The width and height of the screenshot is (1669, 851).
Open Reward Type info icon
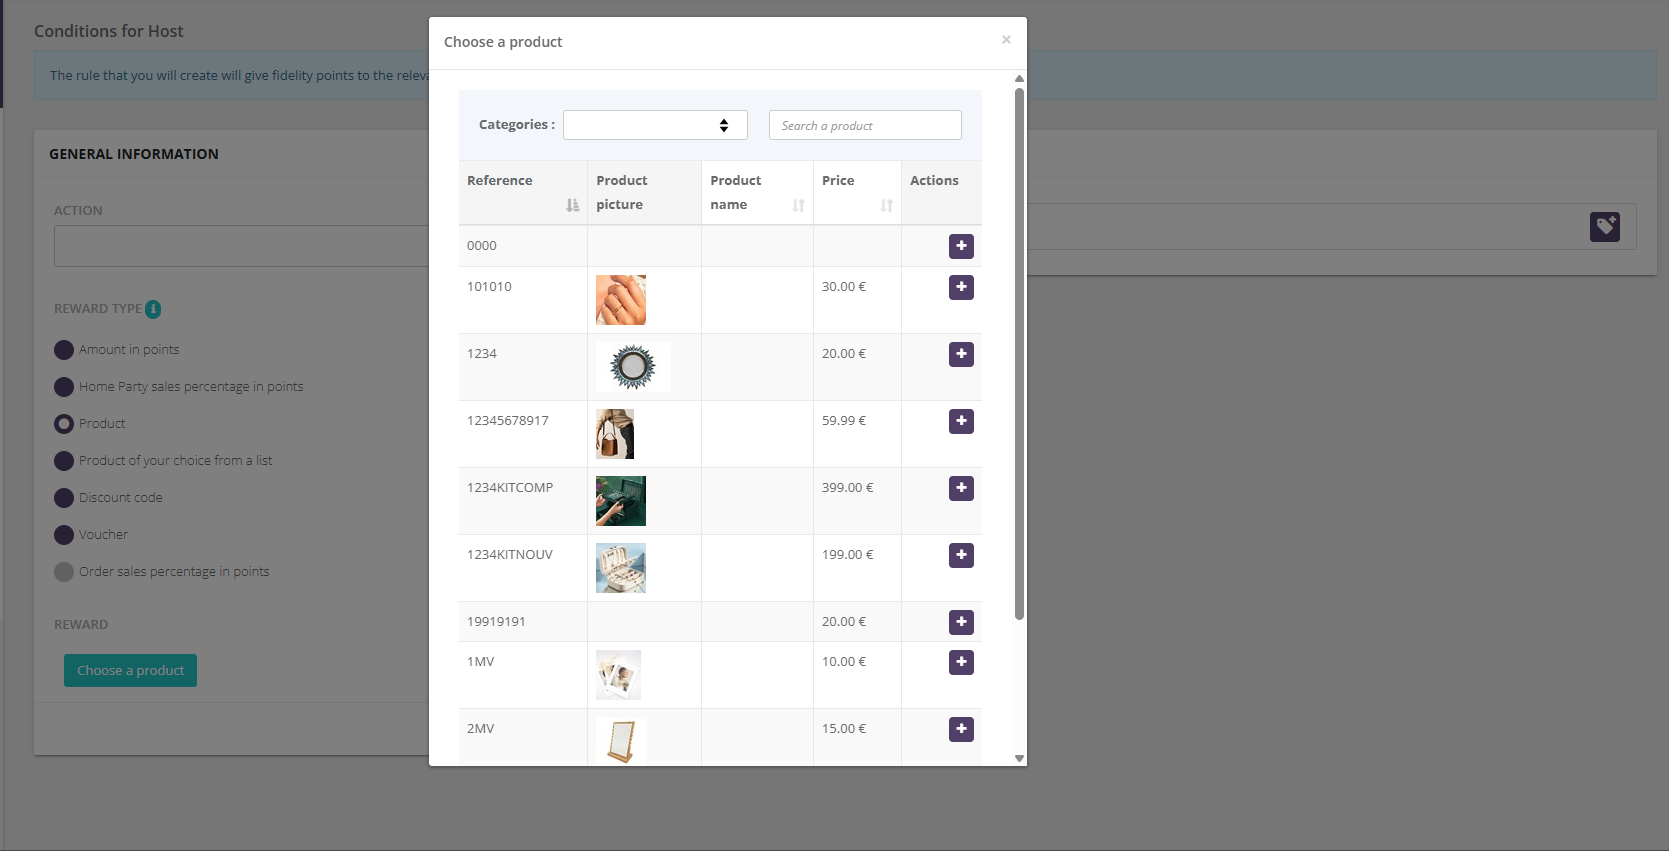[x=153, y=309]
